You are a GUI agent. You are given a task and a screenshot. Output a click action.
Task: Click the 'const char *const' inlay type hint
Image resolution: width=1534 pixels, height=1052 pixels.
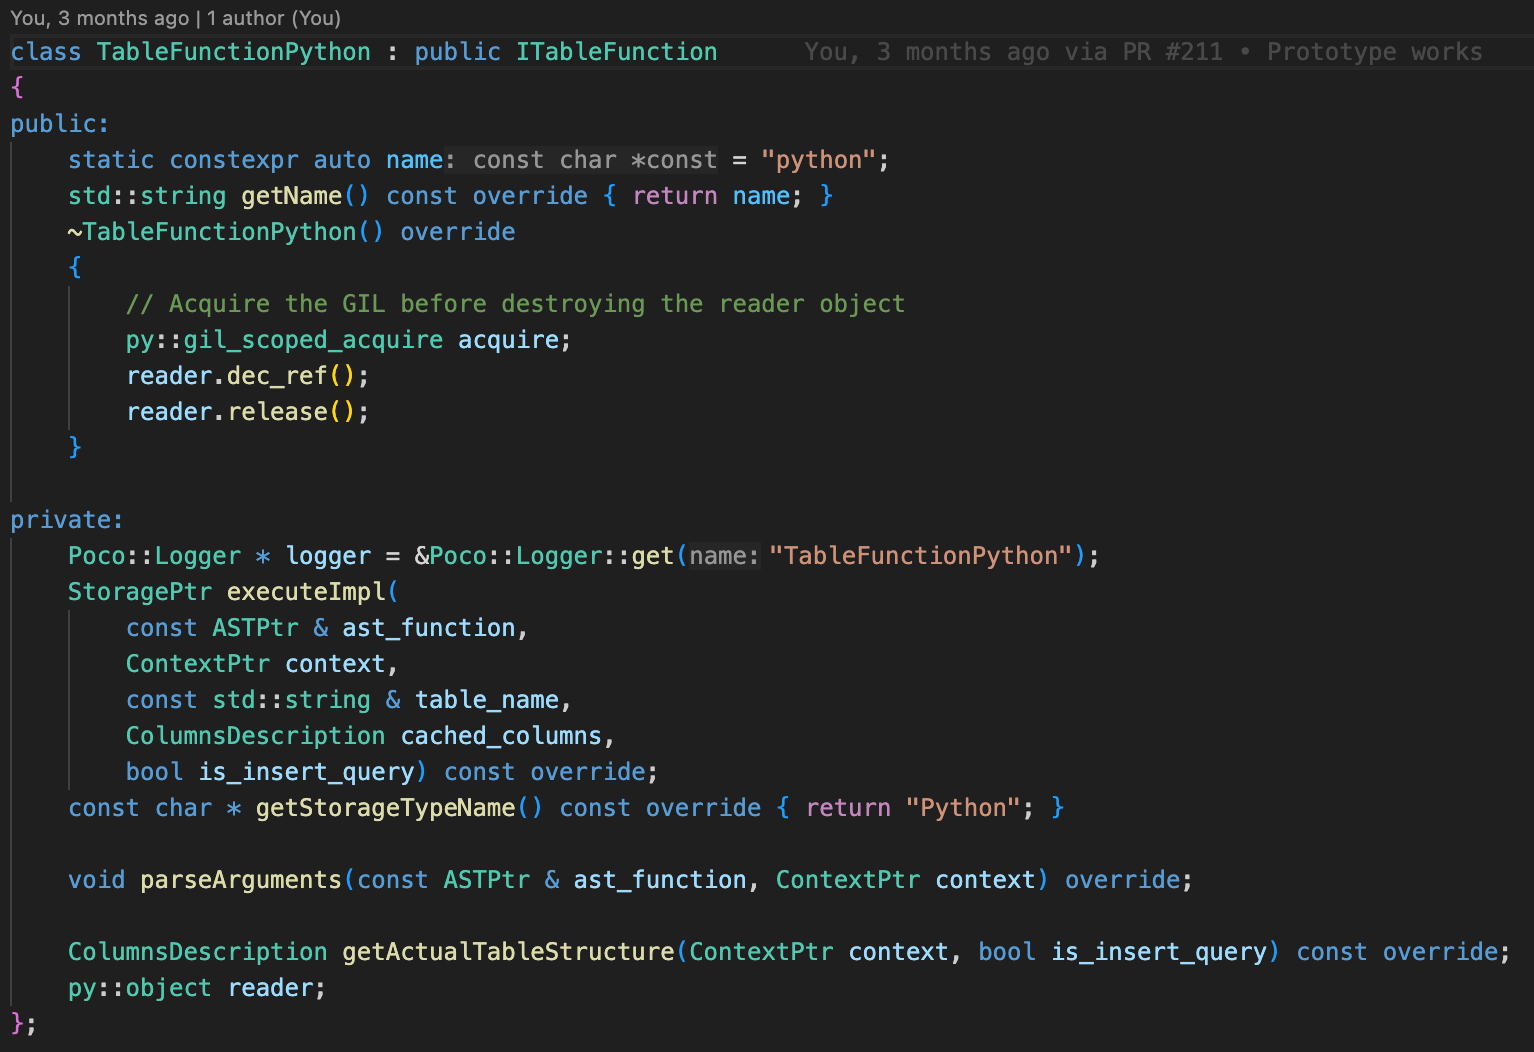[x=594, y=160]
